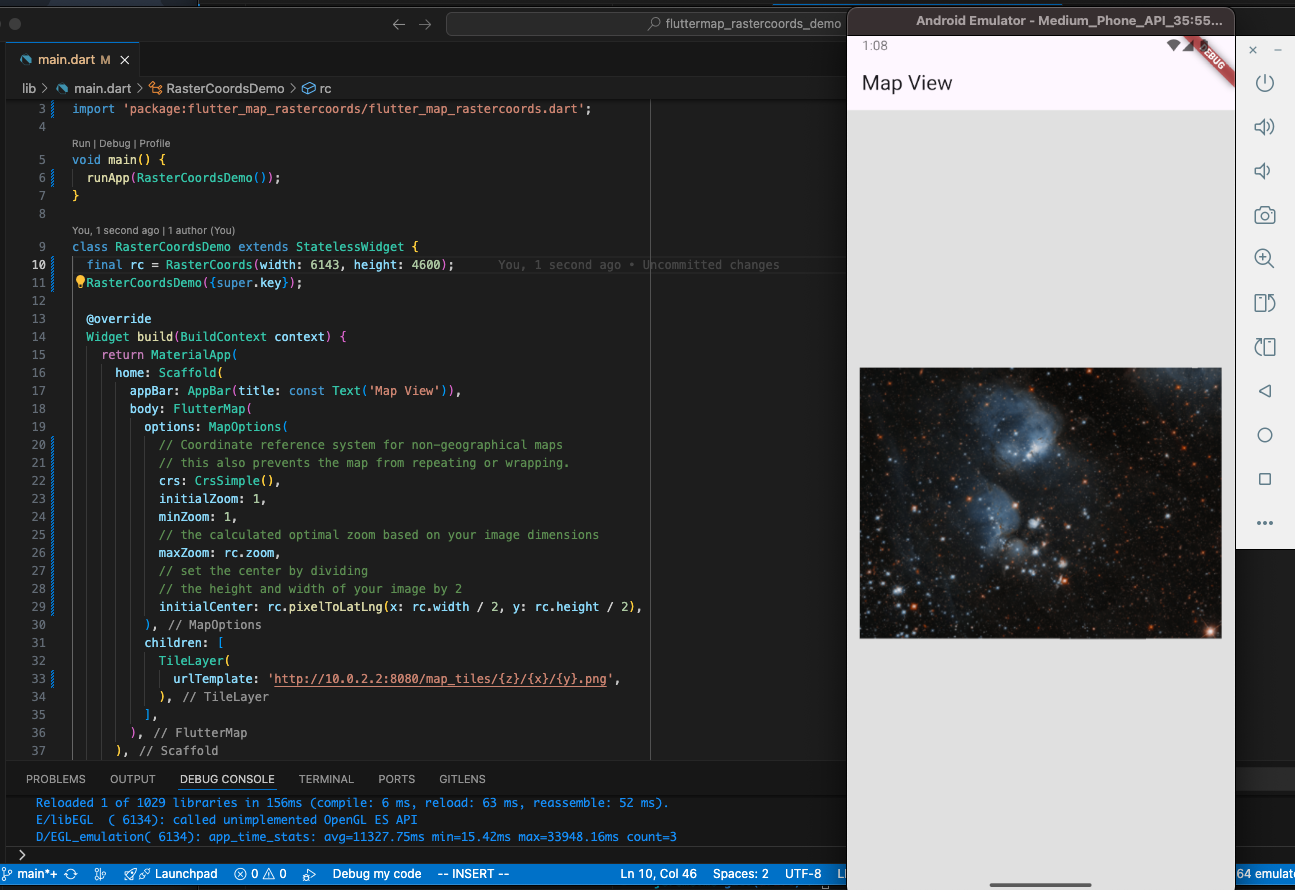
Task: Click the '-- INSERT --' vim mode indicator
Action: (x=473, y=874)
